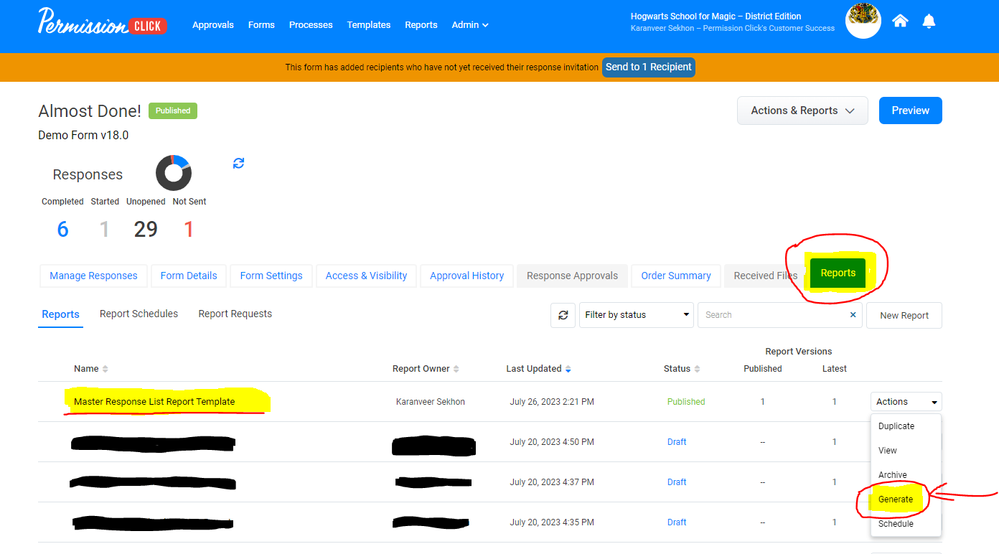999x554 pixels.
Task: Click the Home icon in header
Action: [900, 21]
